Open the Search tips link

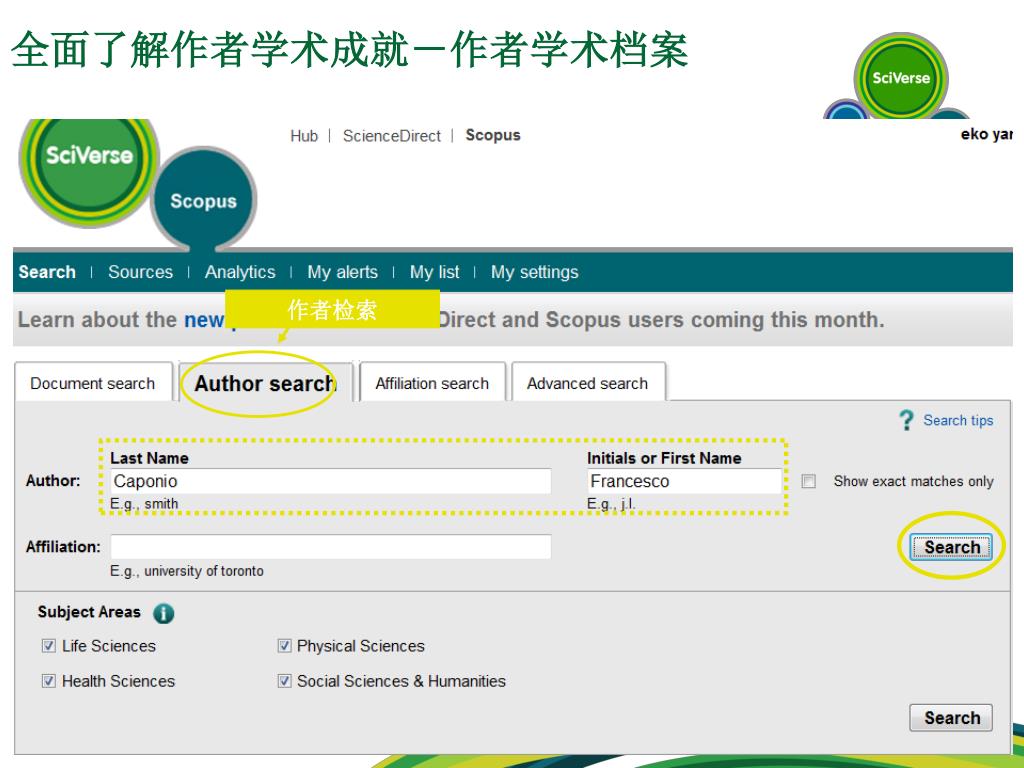(x=958, y=421)
